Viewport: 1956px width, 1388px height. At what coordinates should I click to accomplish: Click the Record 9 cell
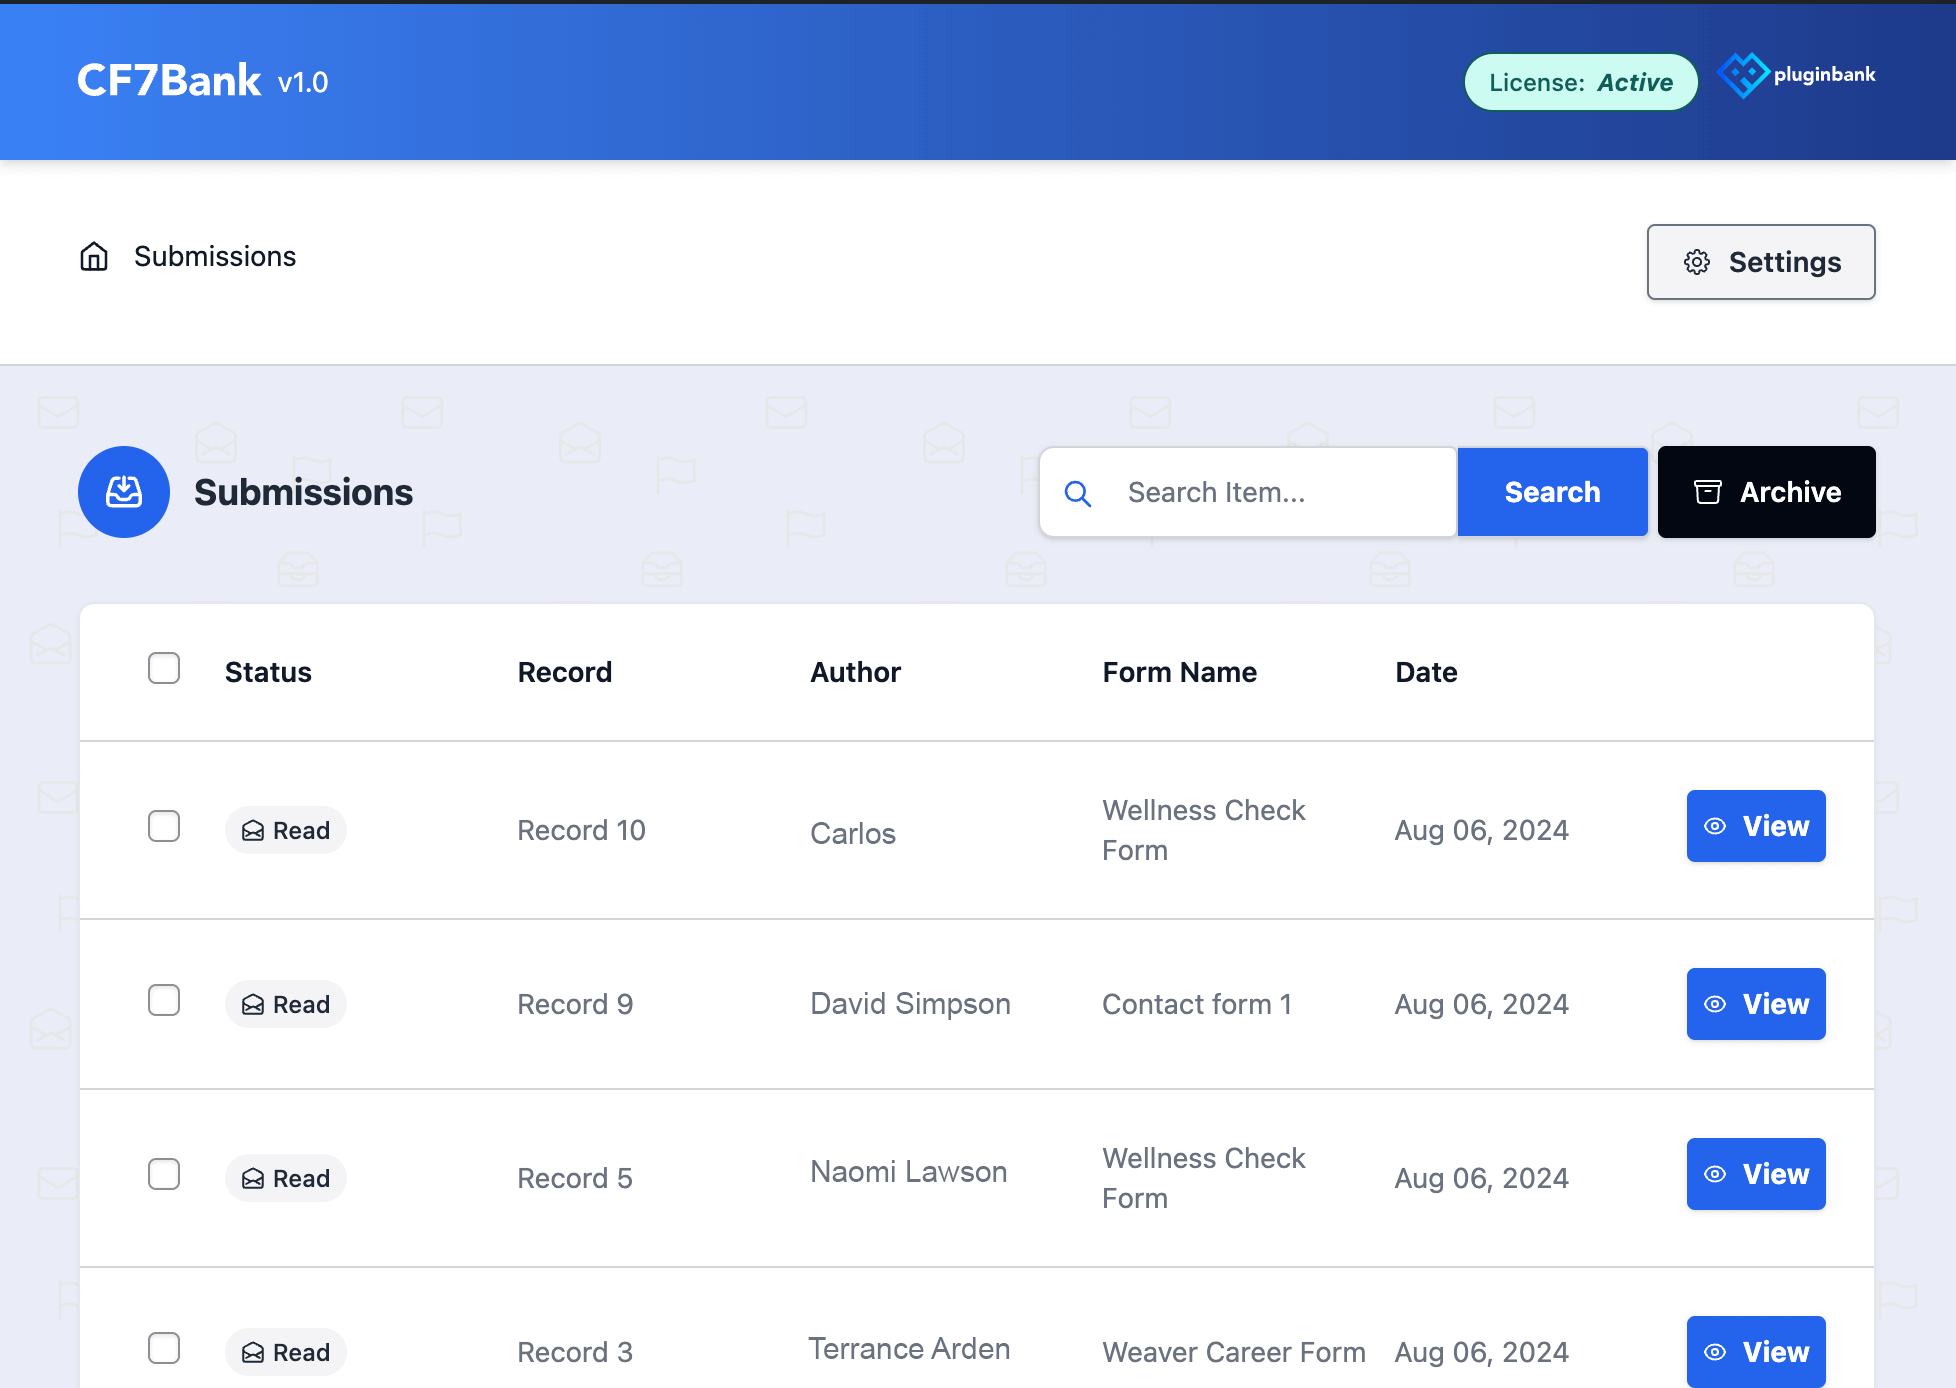575,1004
